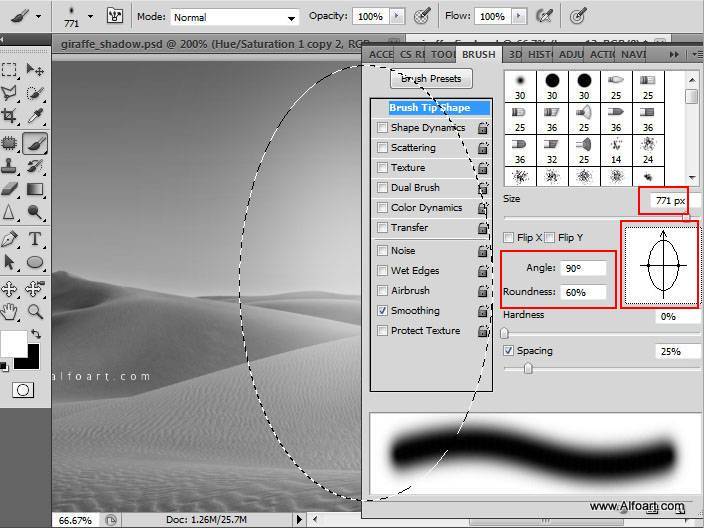Click the Brush Presets button
The height and width of the screenshot is (528, 704).
click(431, 79)
